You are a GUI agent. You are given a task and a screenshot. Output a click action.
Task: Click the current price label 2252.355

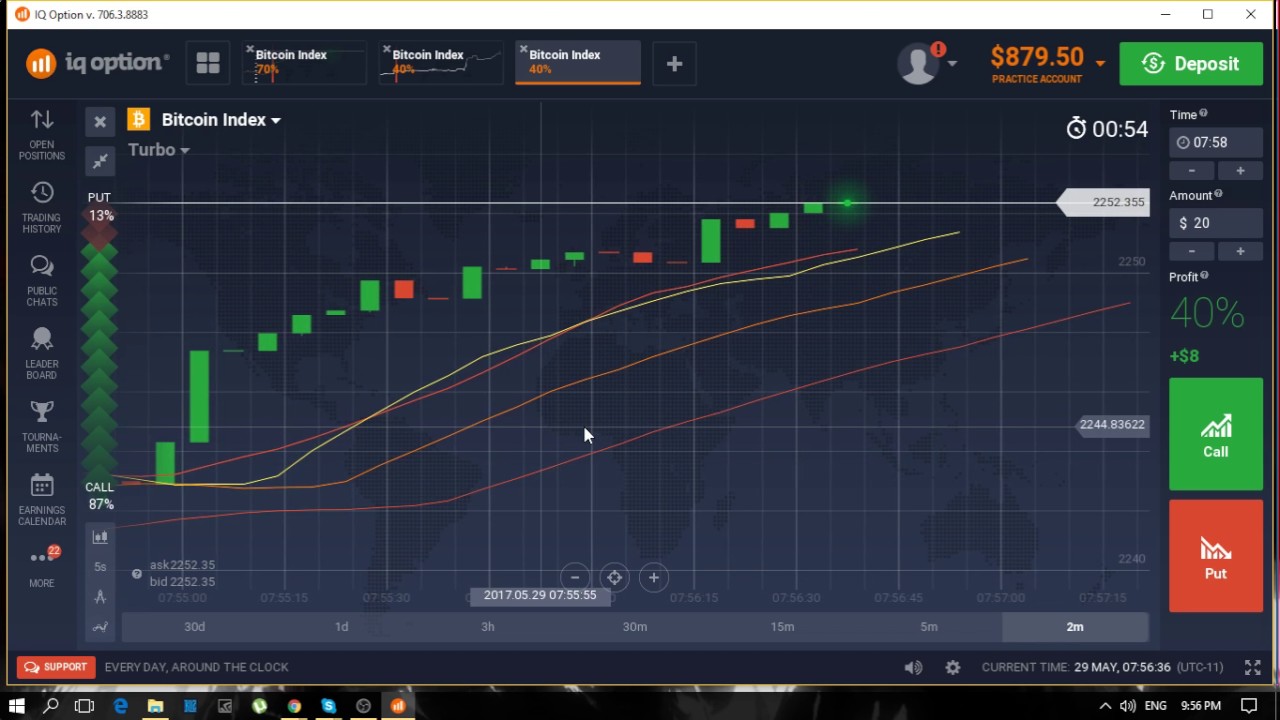click(x=1104, y=202)
